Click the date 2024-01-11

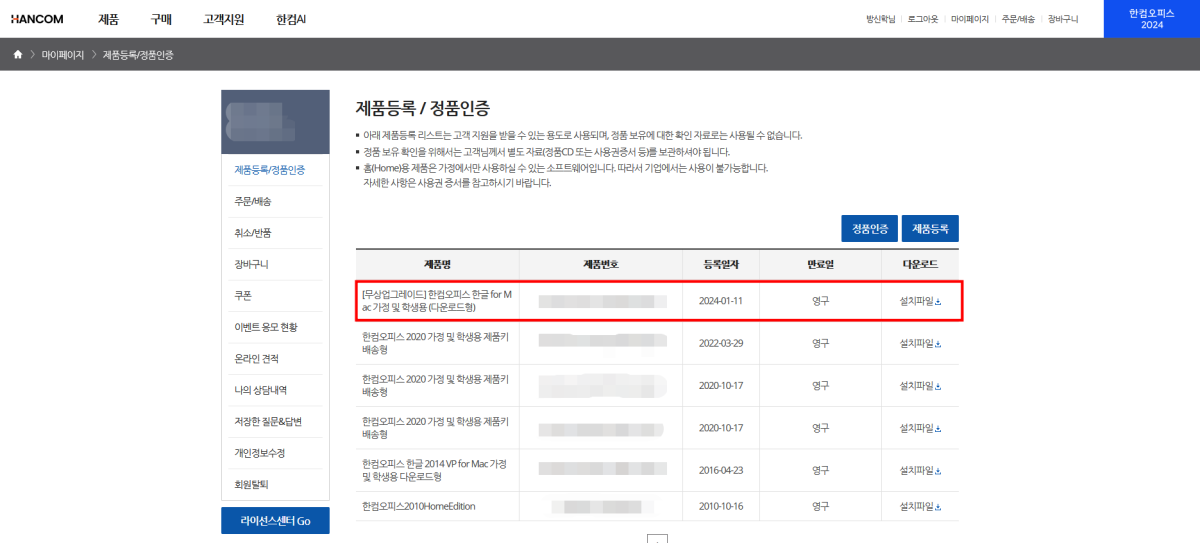(723, 300)
